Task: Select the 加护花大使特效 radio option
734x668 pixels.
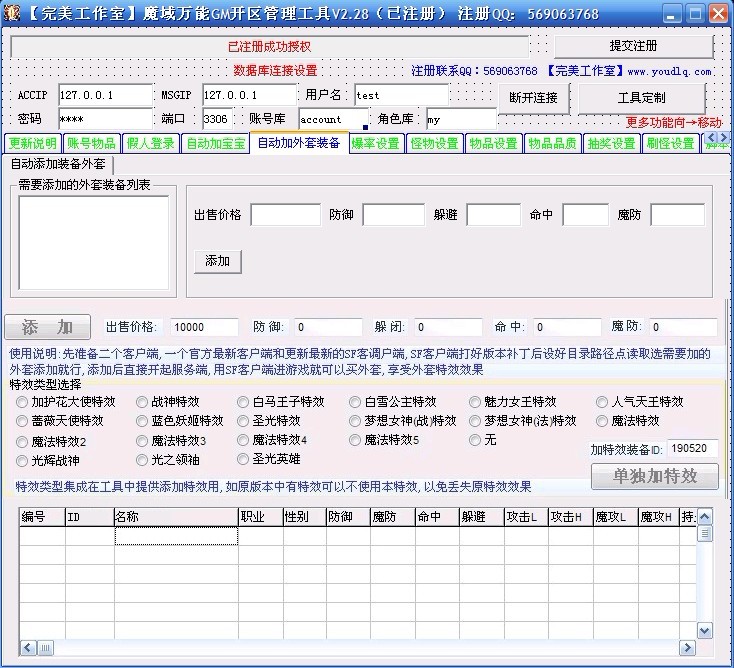Action: [x=23, y=402]
